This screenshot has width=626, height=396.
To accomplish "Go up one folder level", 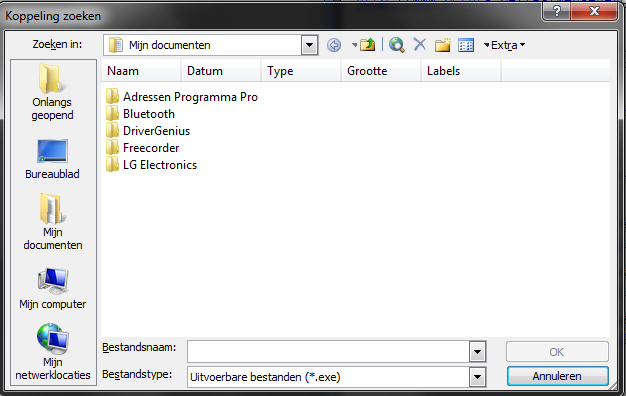I will coord(367,45).
